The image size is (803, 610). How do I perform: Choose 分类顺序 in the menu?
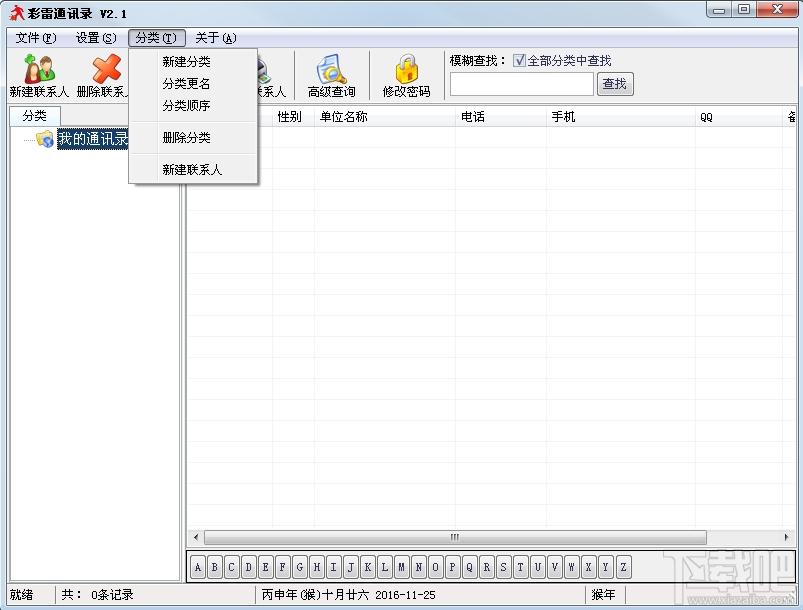pyautogui.click(x=187, y=106)
